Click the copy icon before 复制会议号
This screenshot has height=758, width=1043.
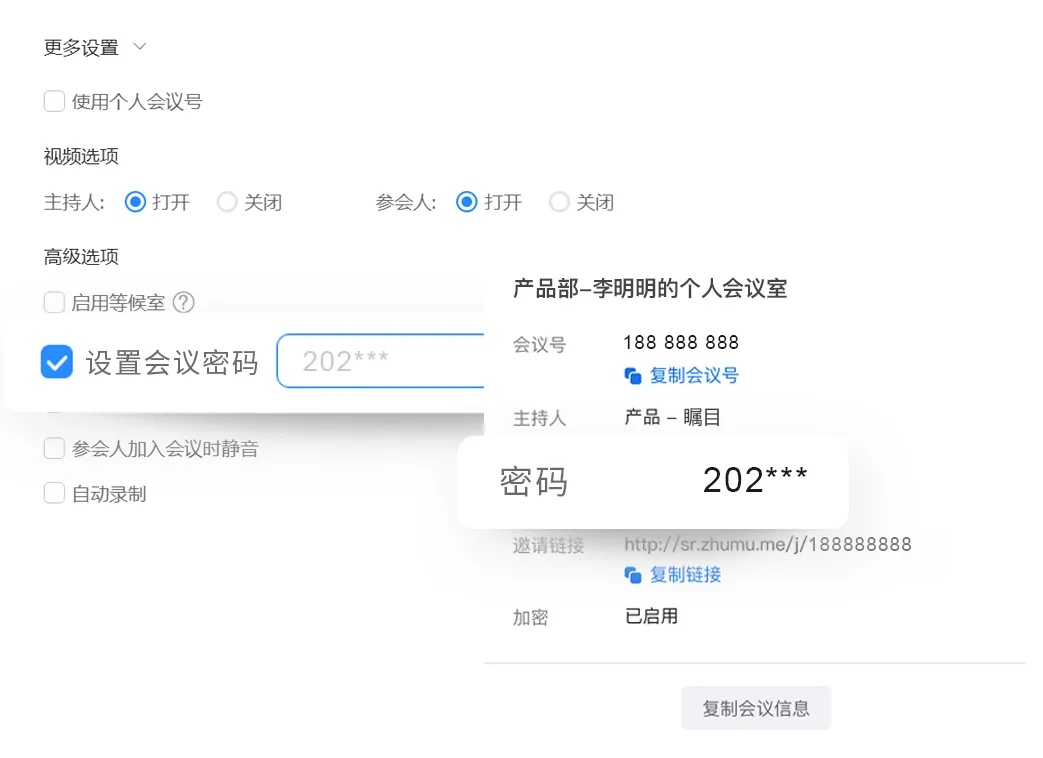(x=632, y=376)
